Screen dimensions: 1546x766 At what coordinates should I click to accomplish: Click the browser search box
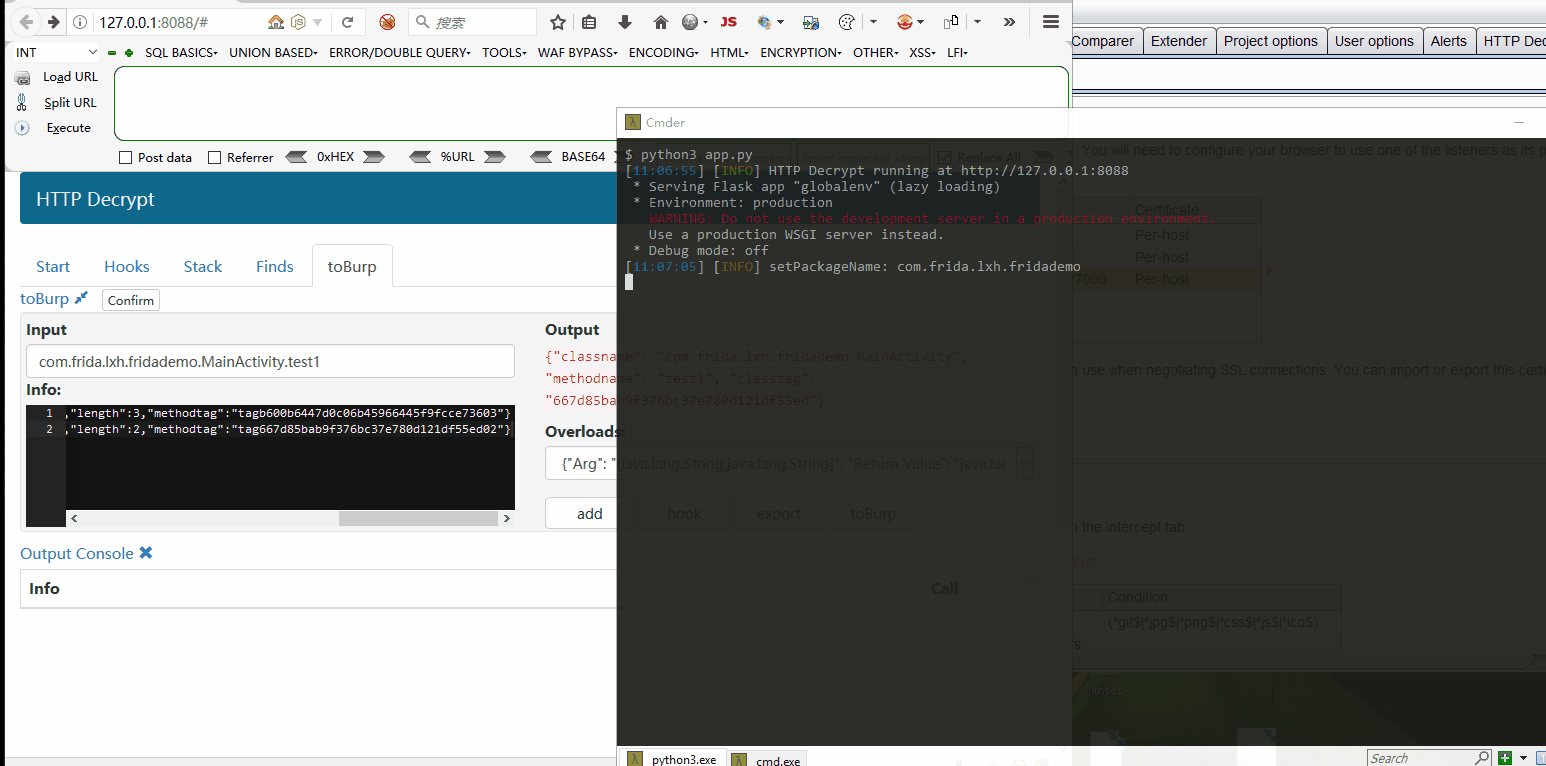[x=473, y=22]
